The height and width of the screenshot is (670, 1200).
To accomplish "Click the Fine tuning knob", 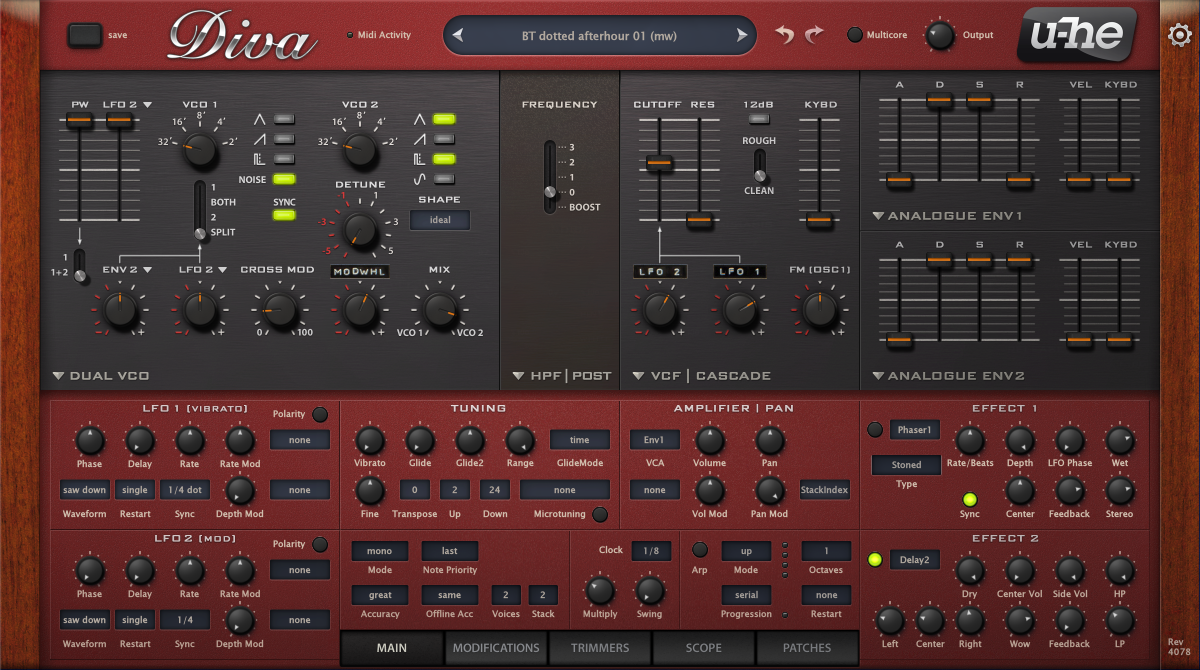I will [x=370, y=490].
